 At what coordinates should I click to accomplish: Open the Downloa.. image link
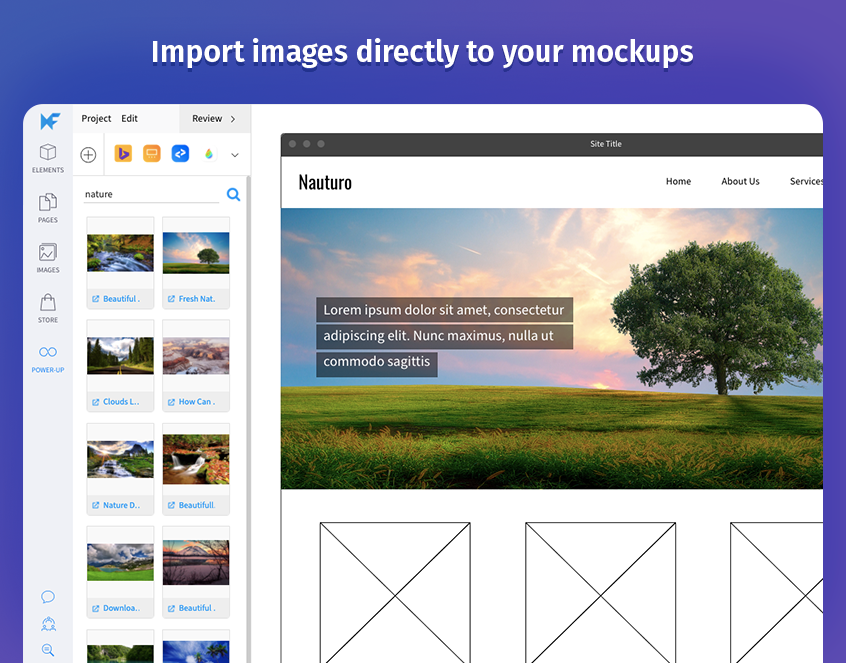[121, 608]
